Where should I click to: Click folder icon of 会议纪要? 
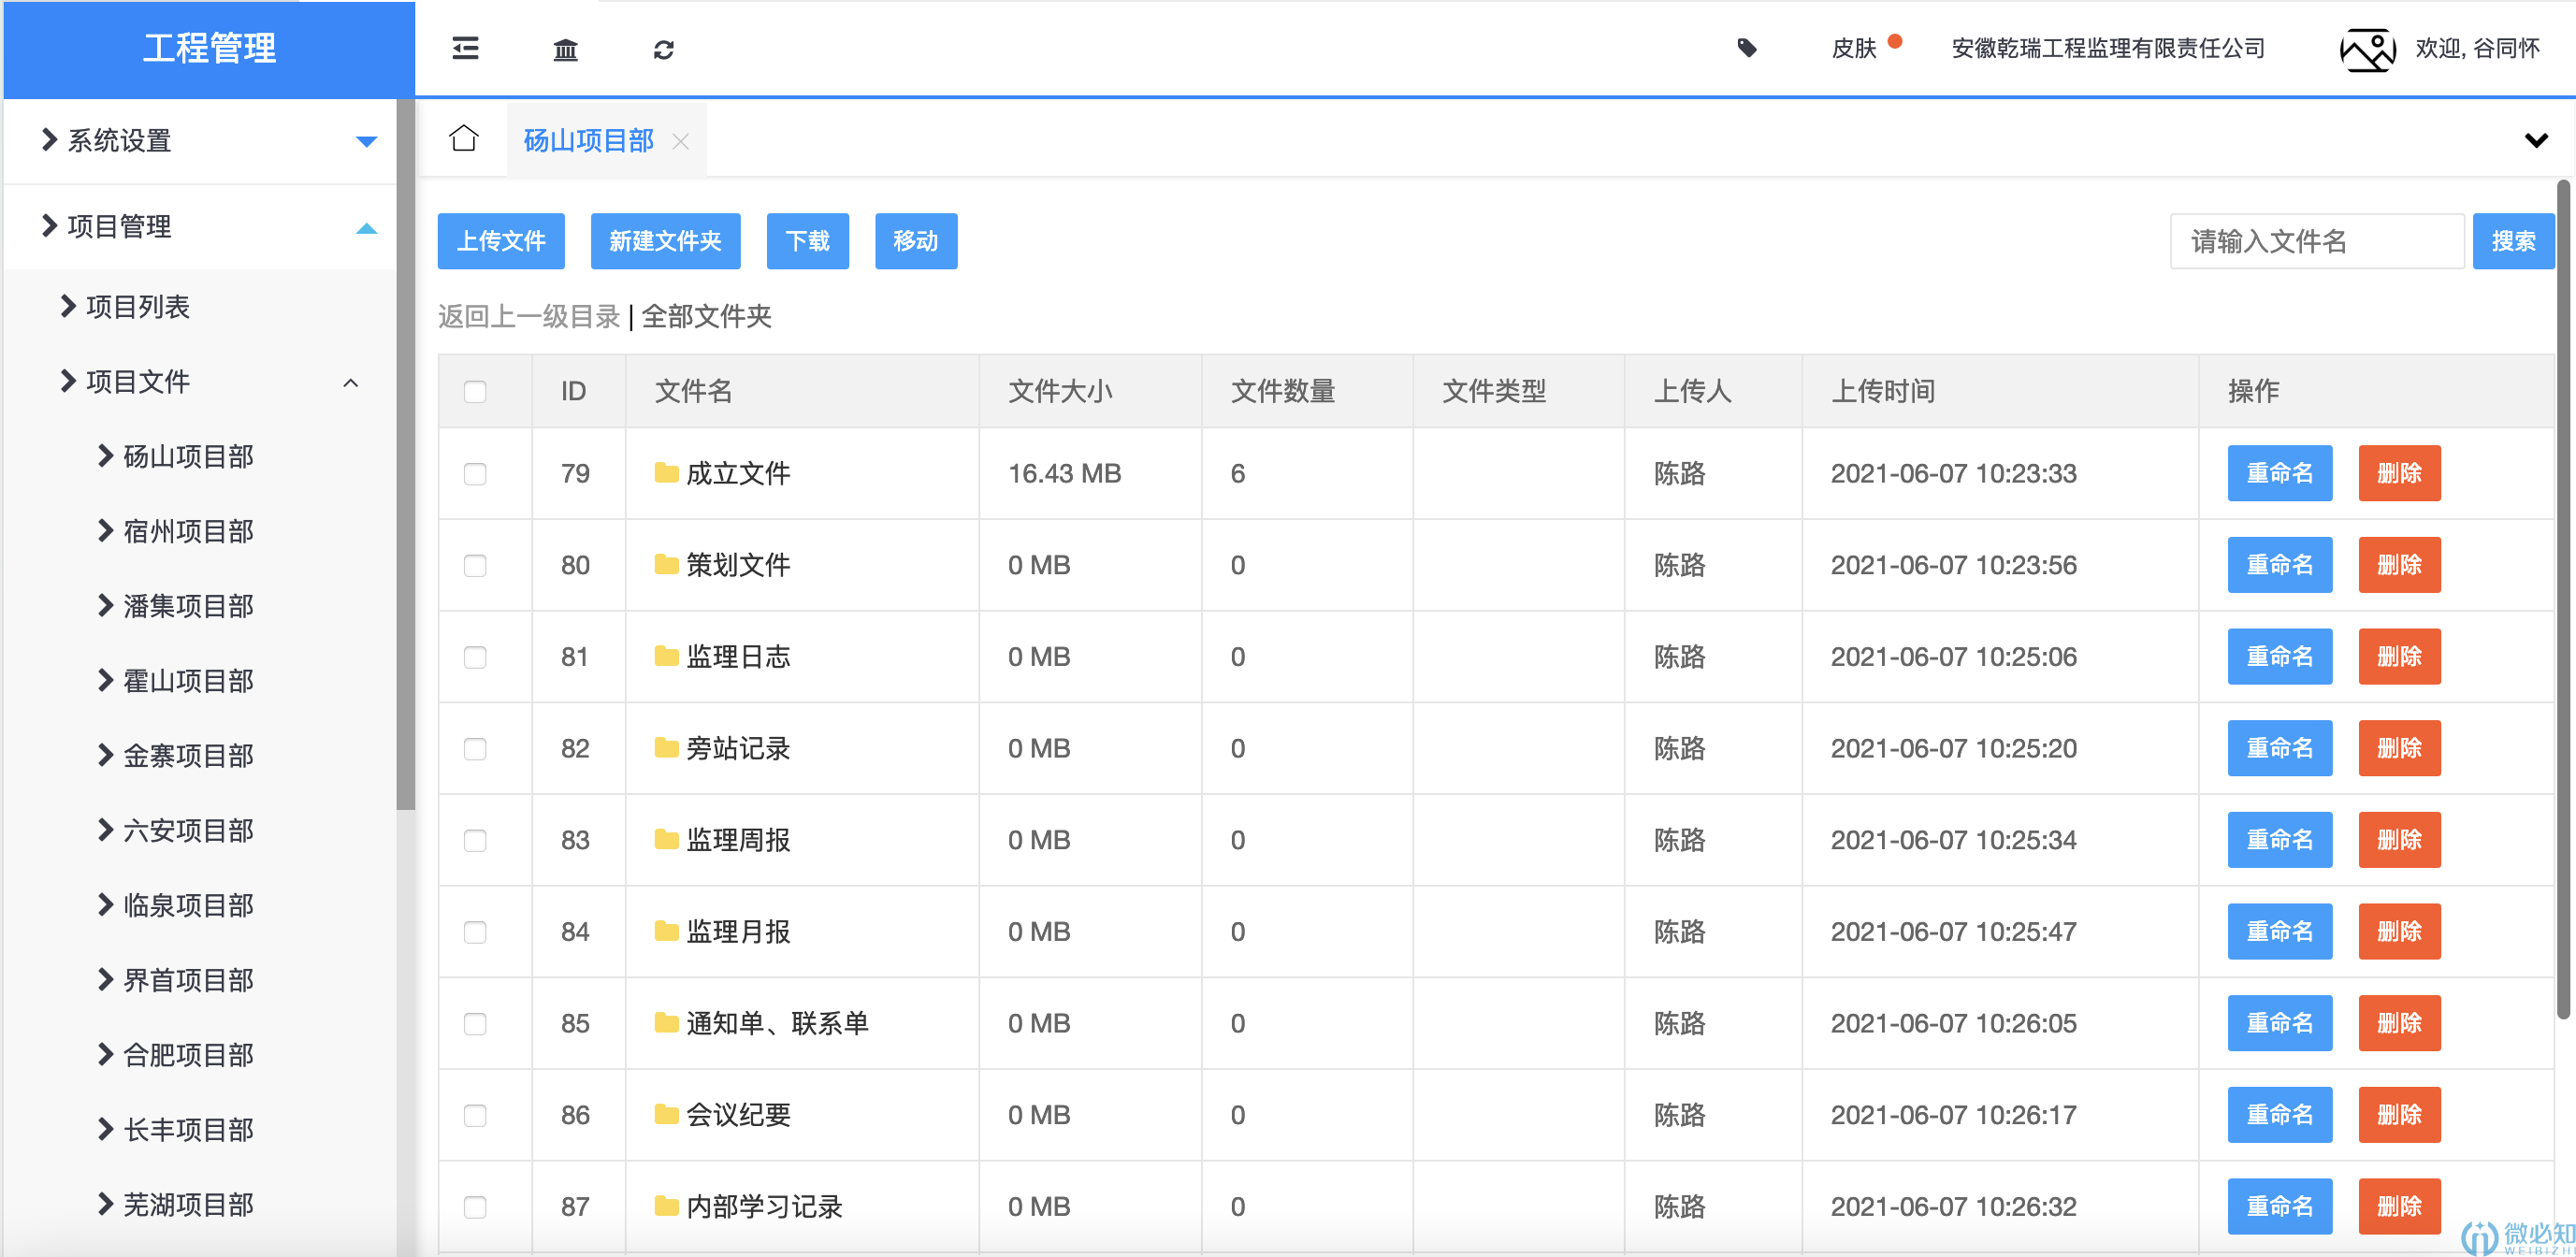coord(666,1114)
